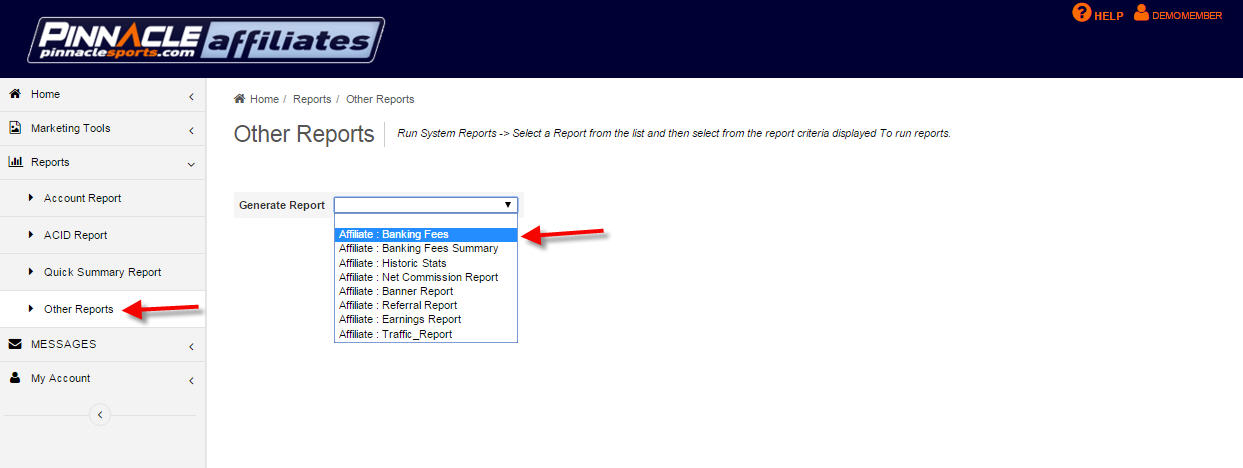This screenshot has width=1243, height=468.
Task: Open the Generate Report dropdown arrow
Action: click(508, 205)
